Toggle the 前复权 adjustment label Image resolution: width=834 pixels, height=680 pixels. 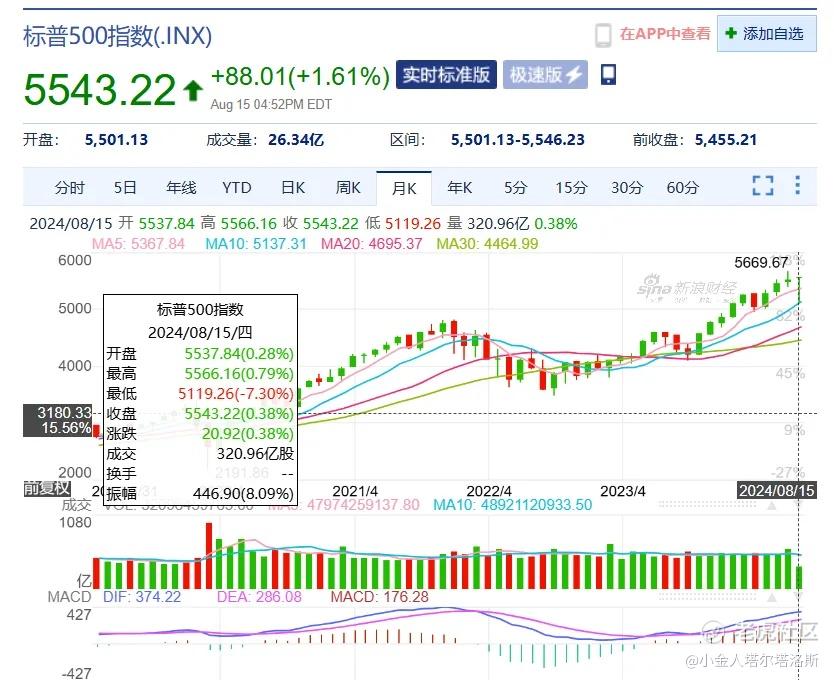pos(47,488)
